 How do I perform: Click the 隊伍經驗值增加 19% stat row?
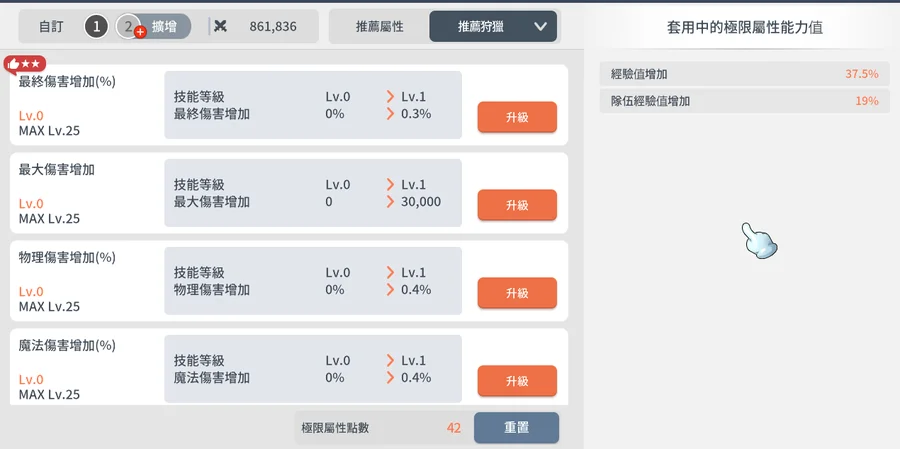click(744, 101)
